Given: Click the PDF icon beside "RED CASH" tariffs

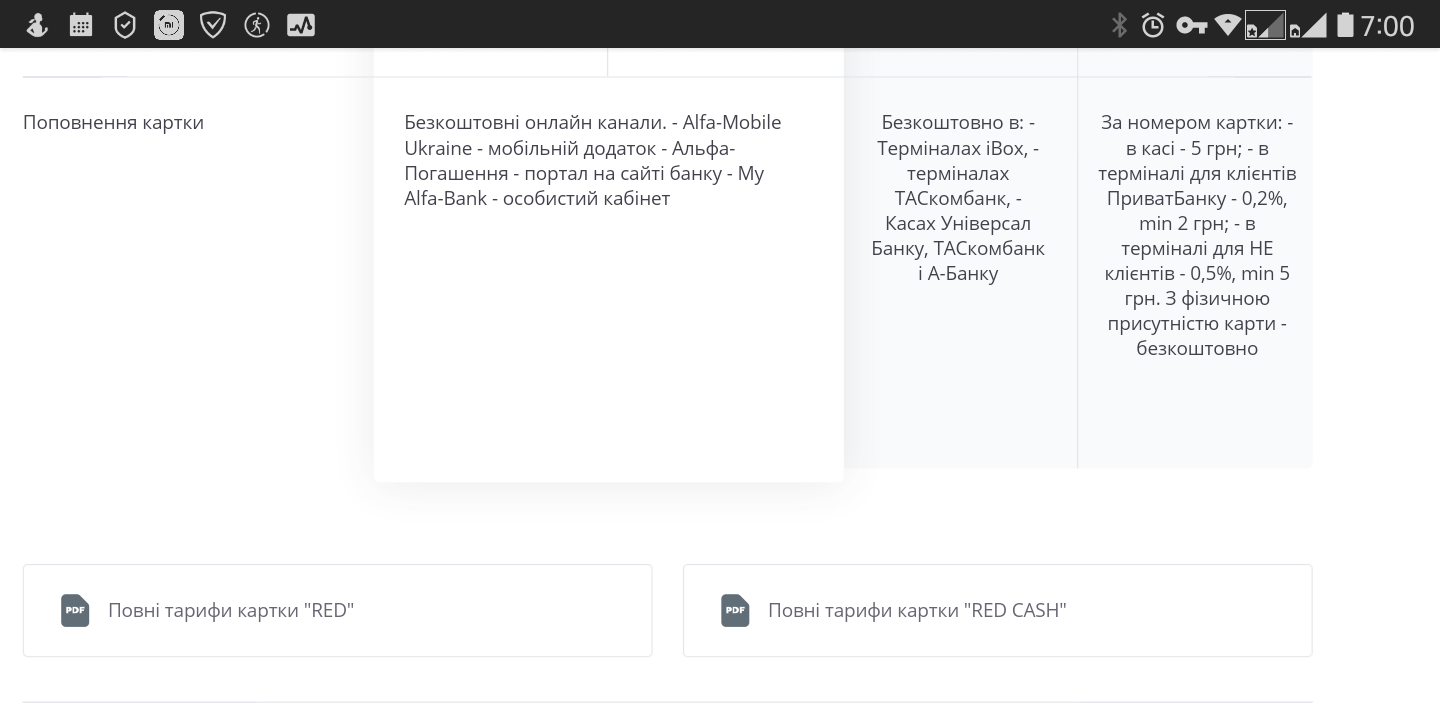Looking at the screenshot, I should (x=735, y=610).
